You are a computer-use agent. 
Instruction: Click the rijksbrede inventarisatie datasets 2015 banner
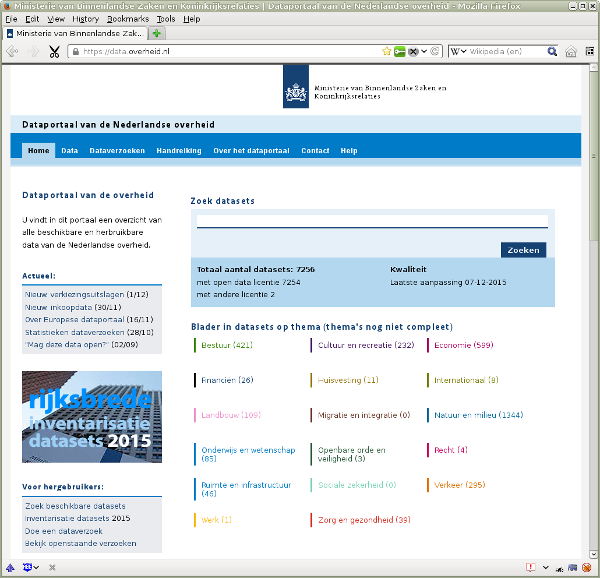tap(92, 417)
